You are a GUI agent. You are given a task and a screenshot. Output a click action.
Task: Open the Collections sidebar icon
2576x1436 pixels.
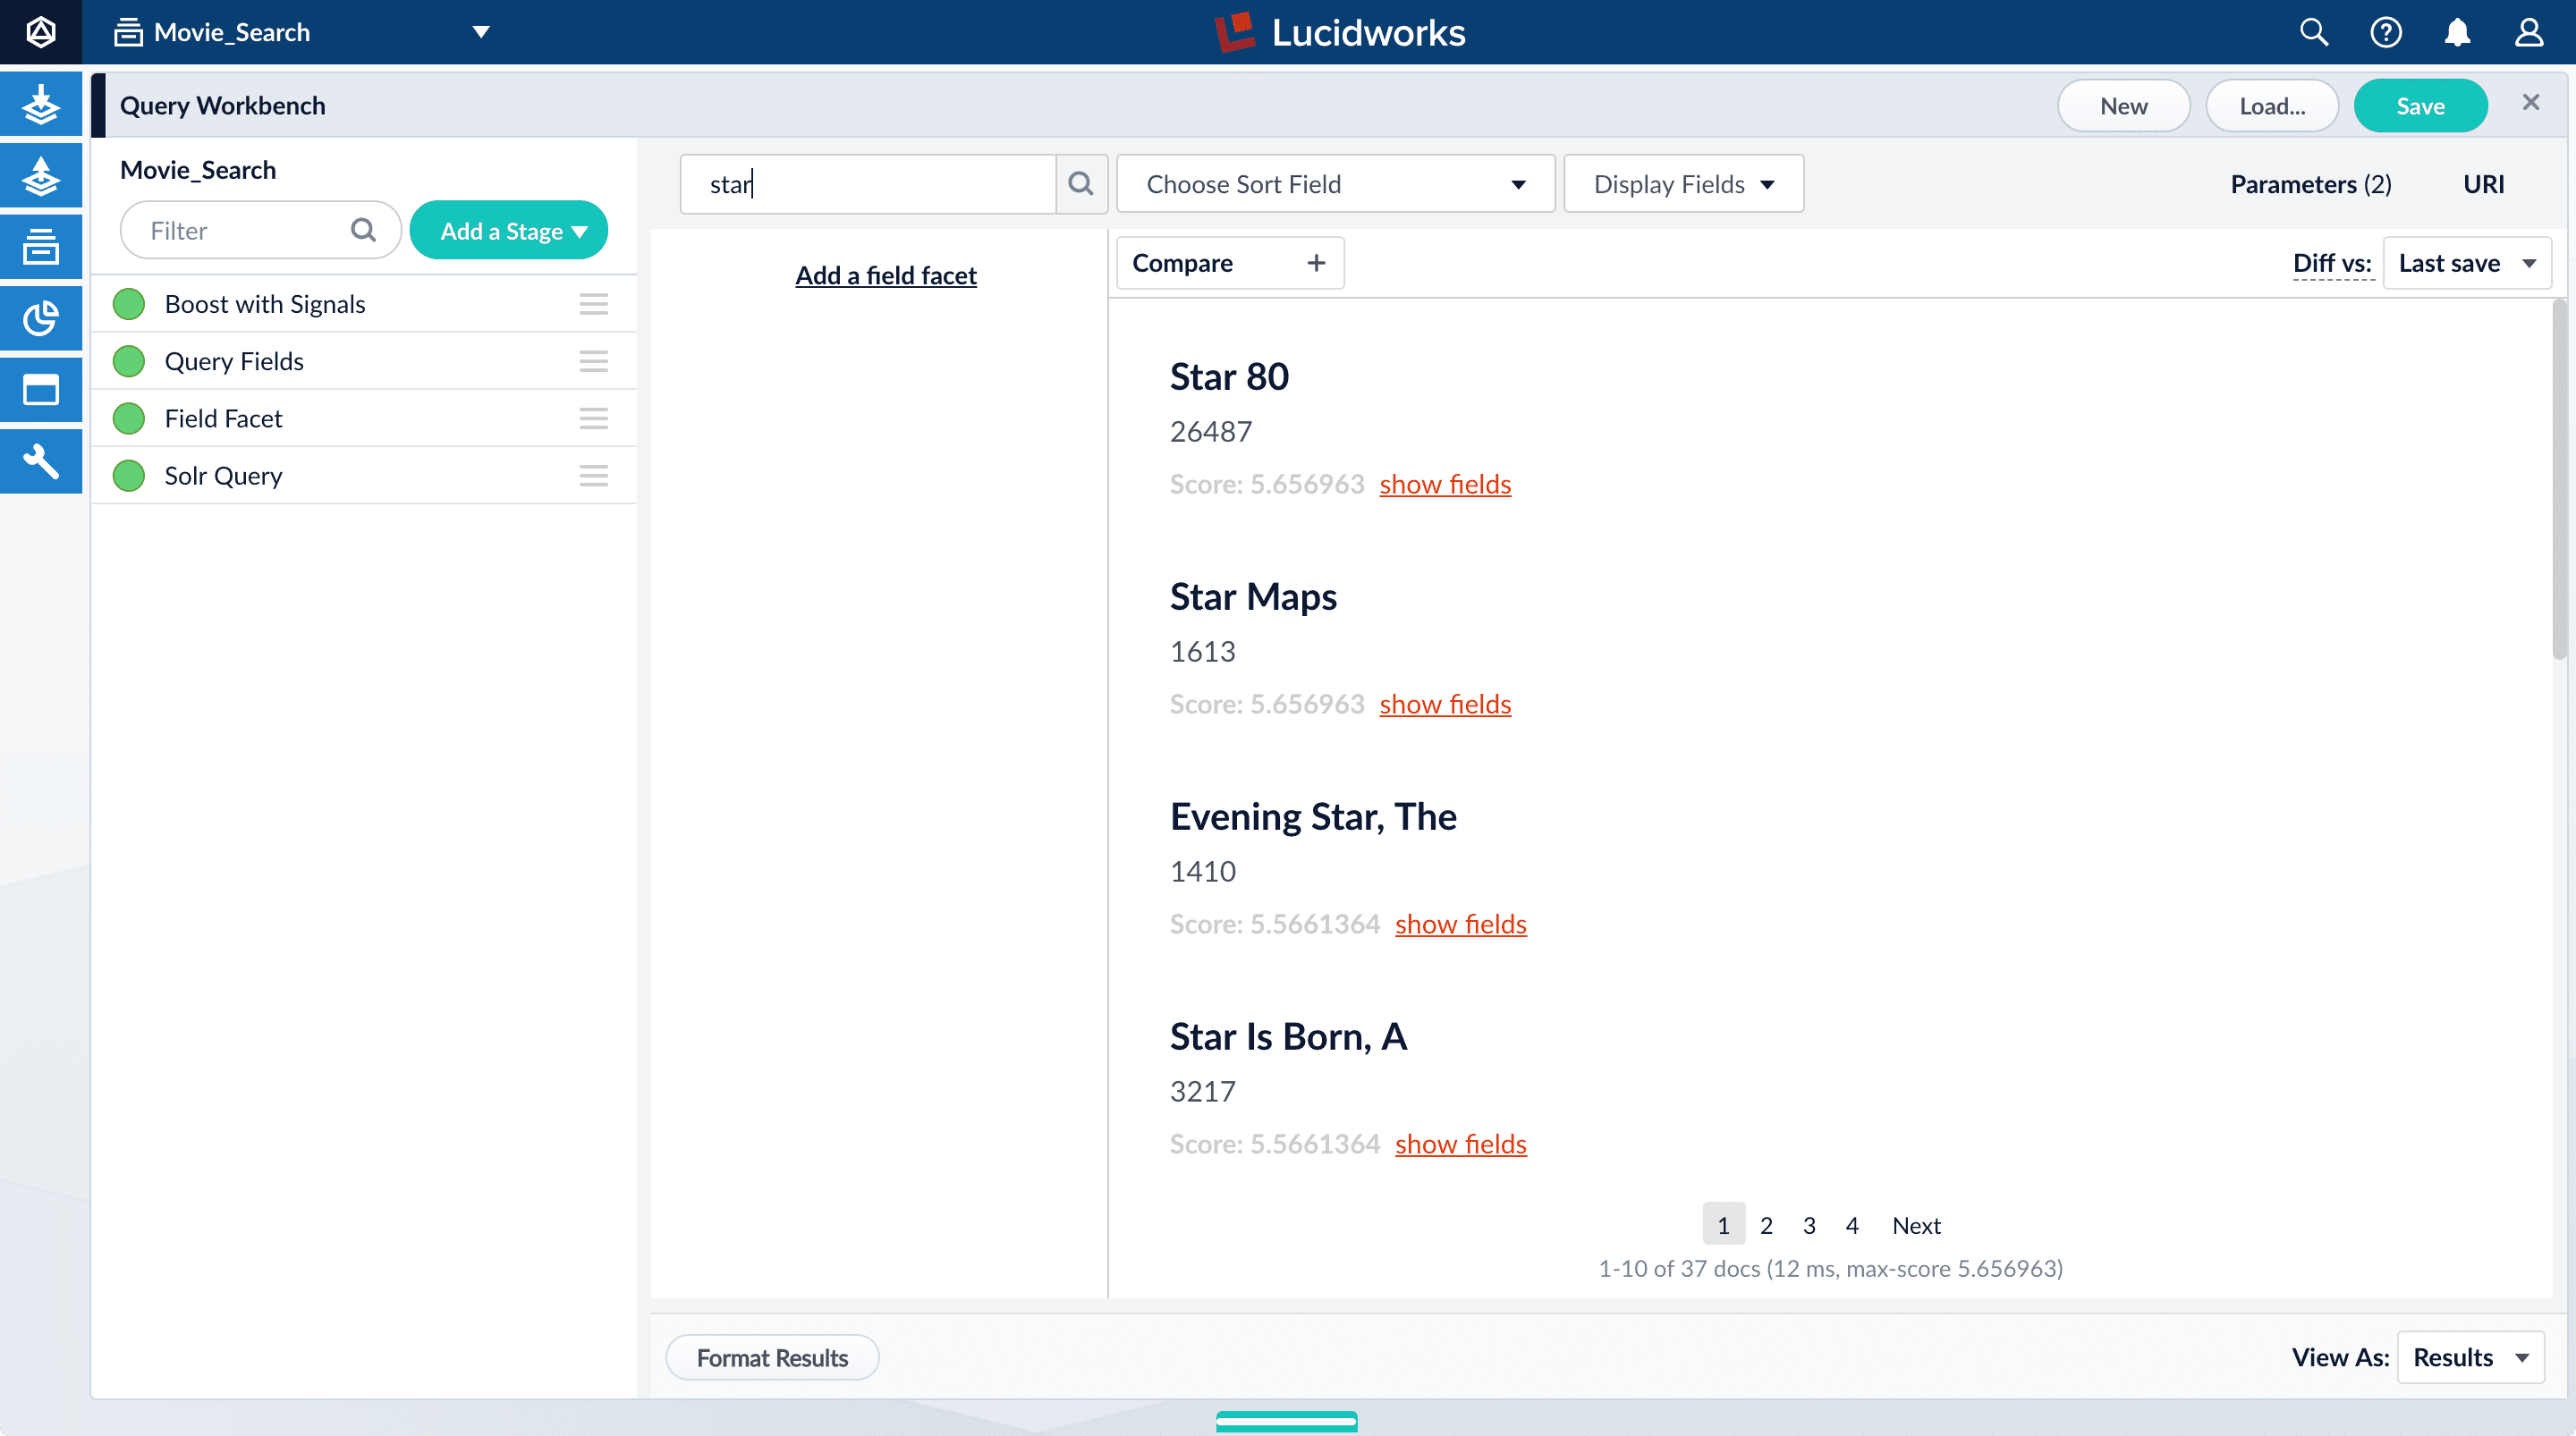pos(40,247)
